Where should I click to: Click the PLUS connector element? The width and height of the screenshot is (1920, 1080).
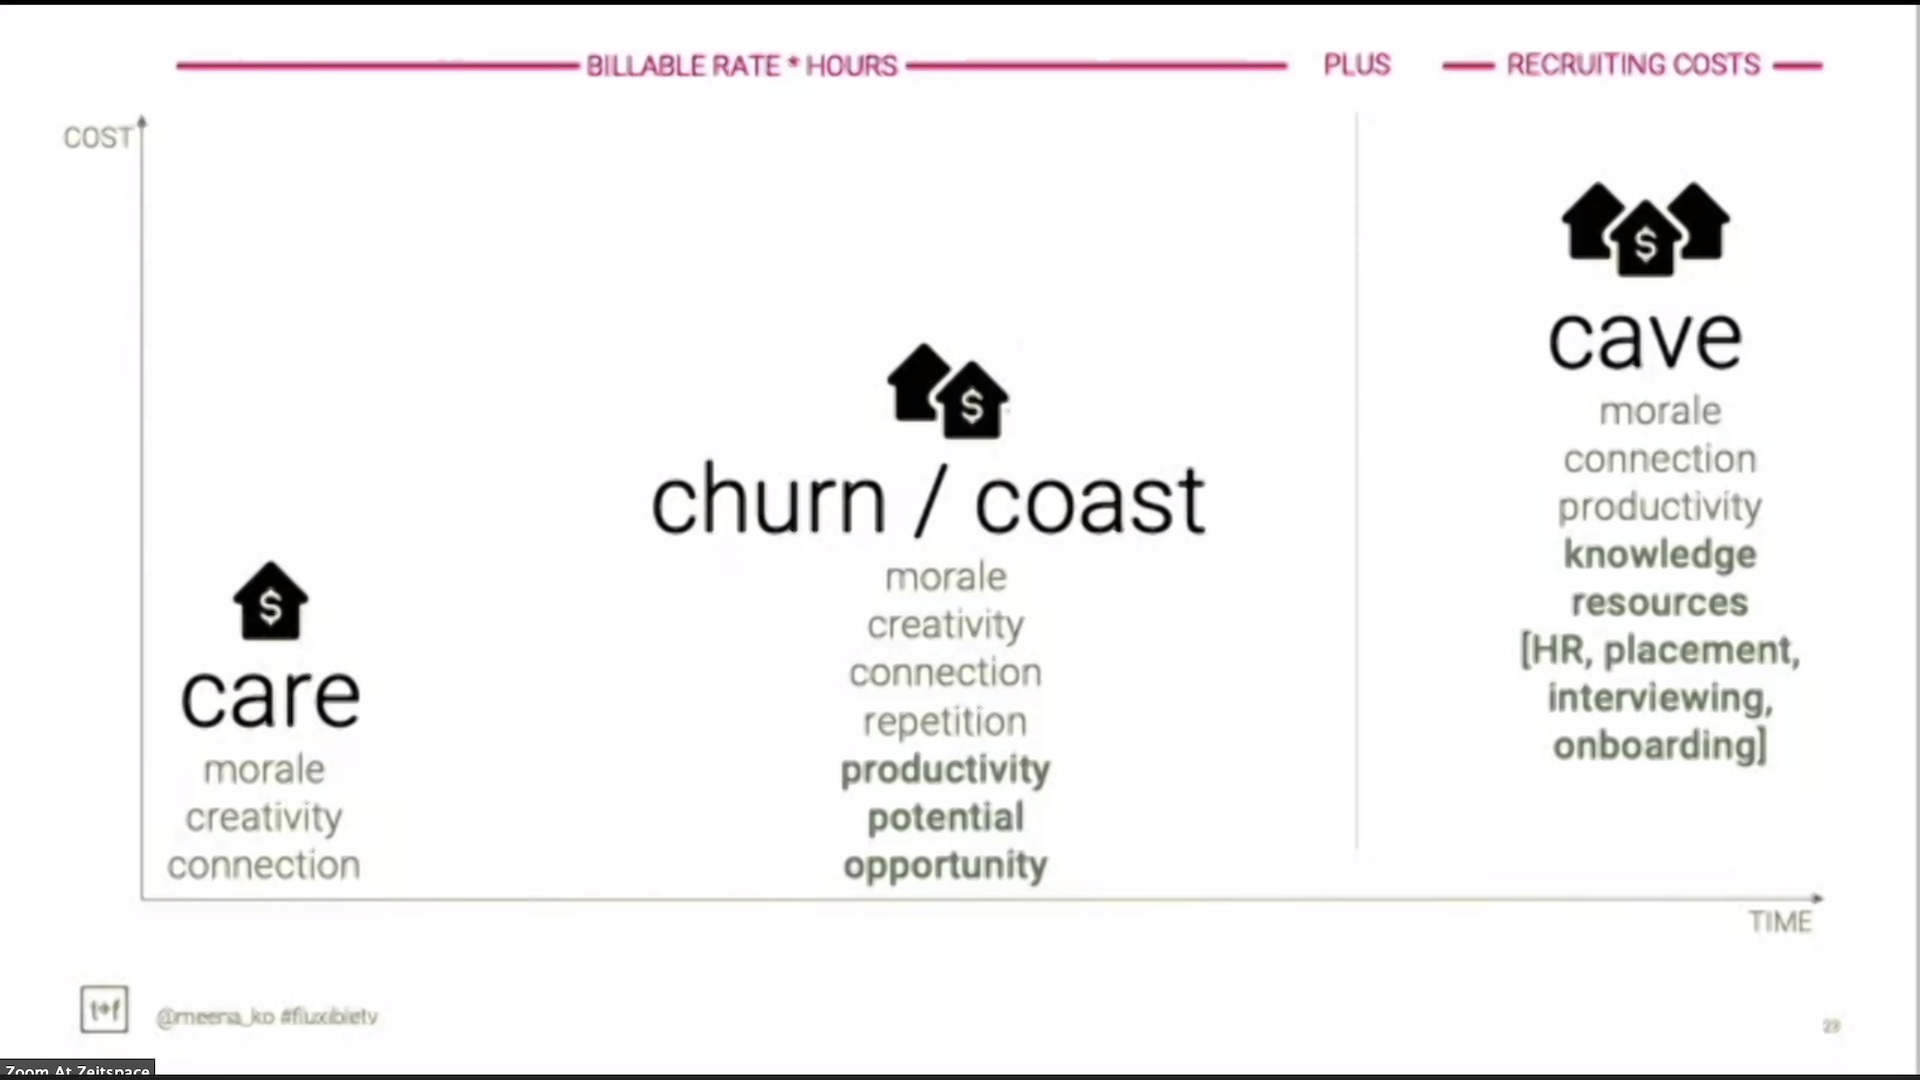(x=1356, y=63)
